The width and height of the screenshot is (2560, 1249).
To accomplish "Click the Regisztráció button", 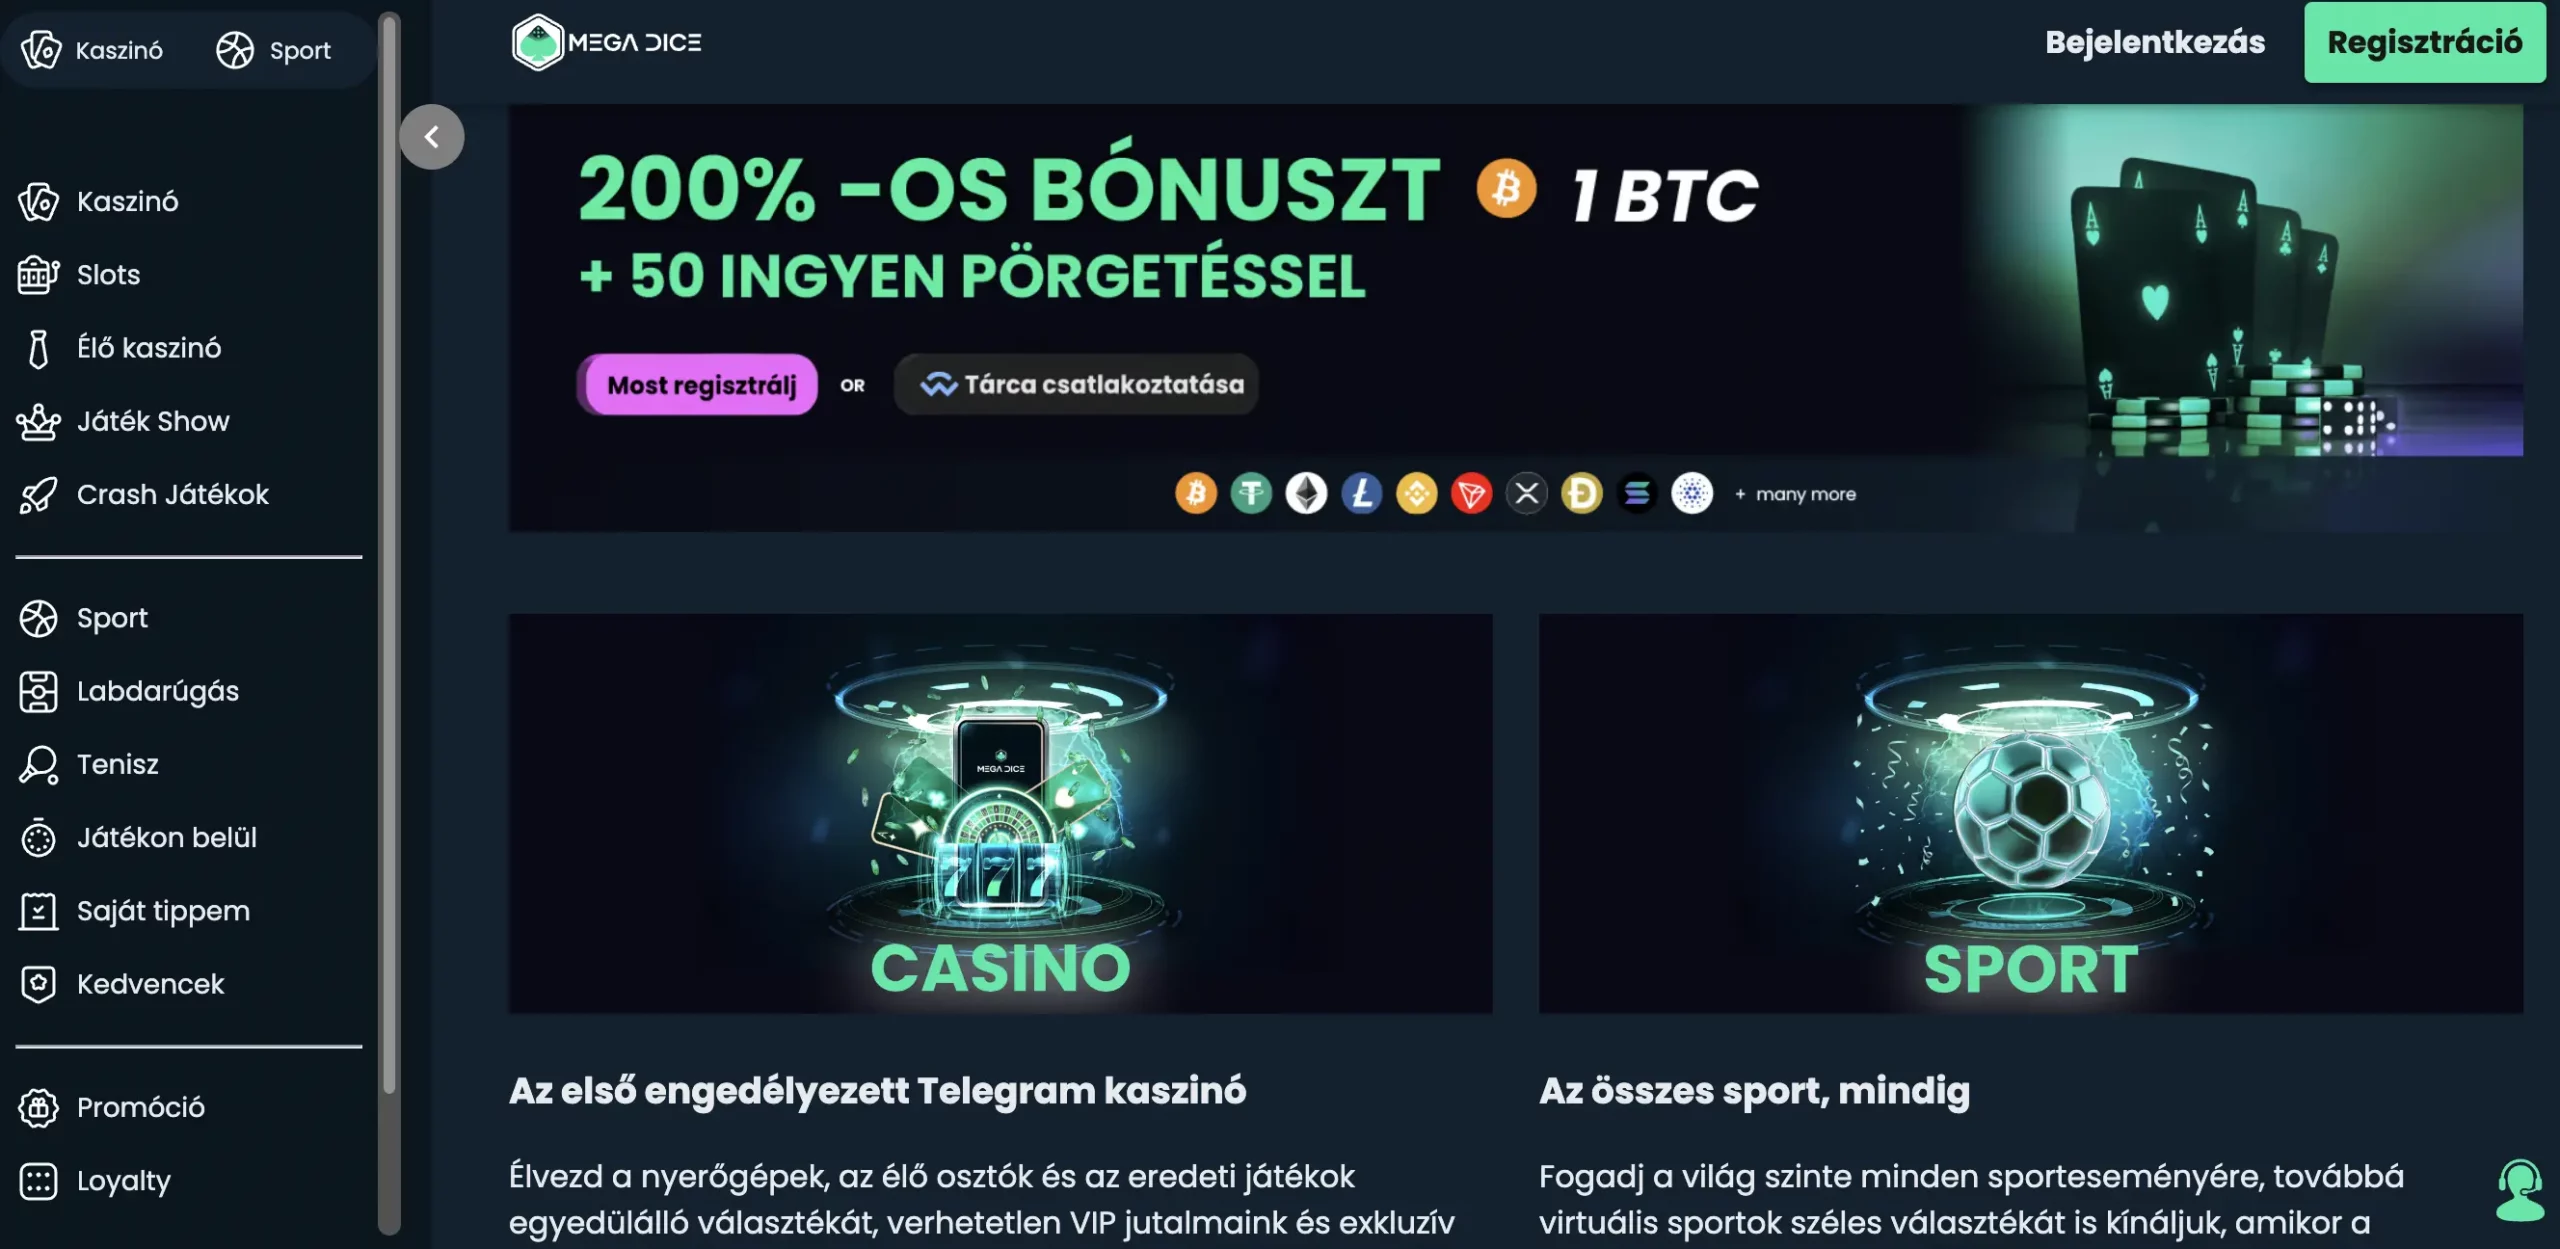I will coord(2425,42).
